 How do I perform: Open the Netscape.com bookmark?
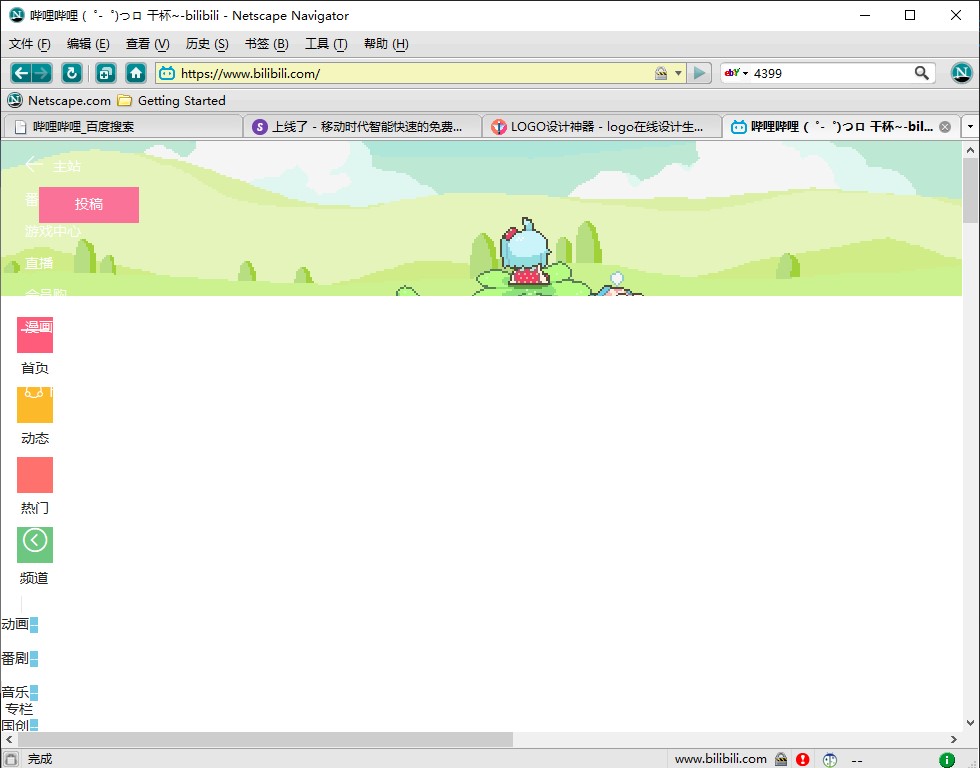59,101
